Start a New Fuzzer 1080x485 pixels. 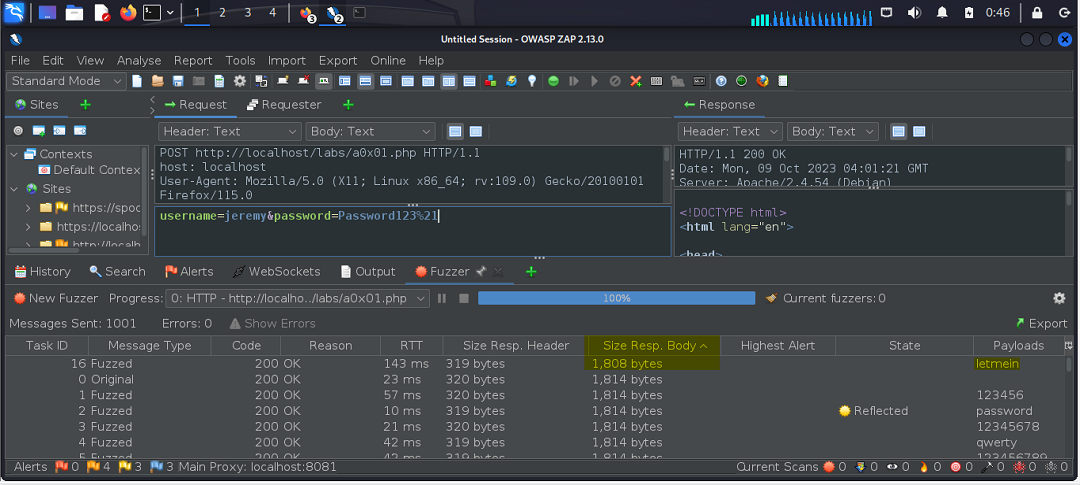(56, 298)
